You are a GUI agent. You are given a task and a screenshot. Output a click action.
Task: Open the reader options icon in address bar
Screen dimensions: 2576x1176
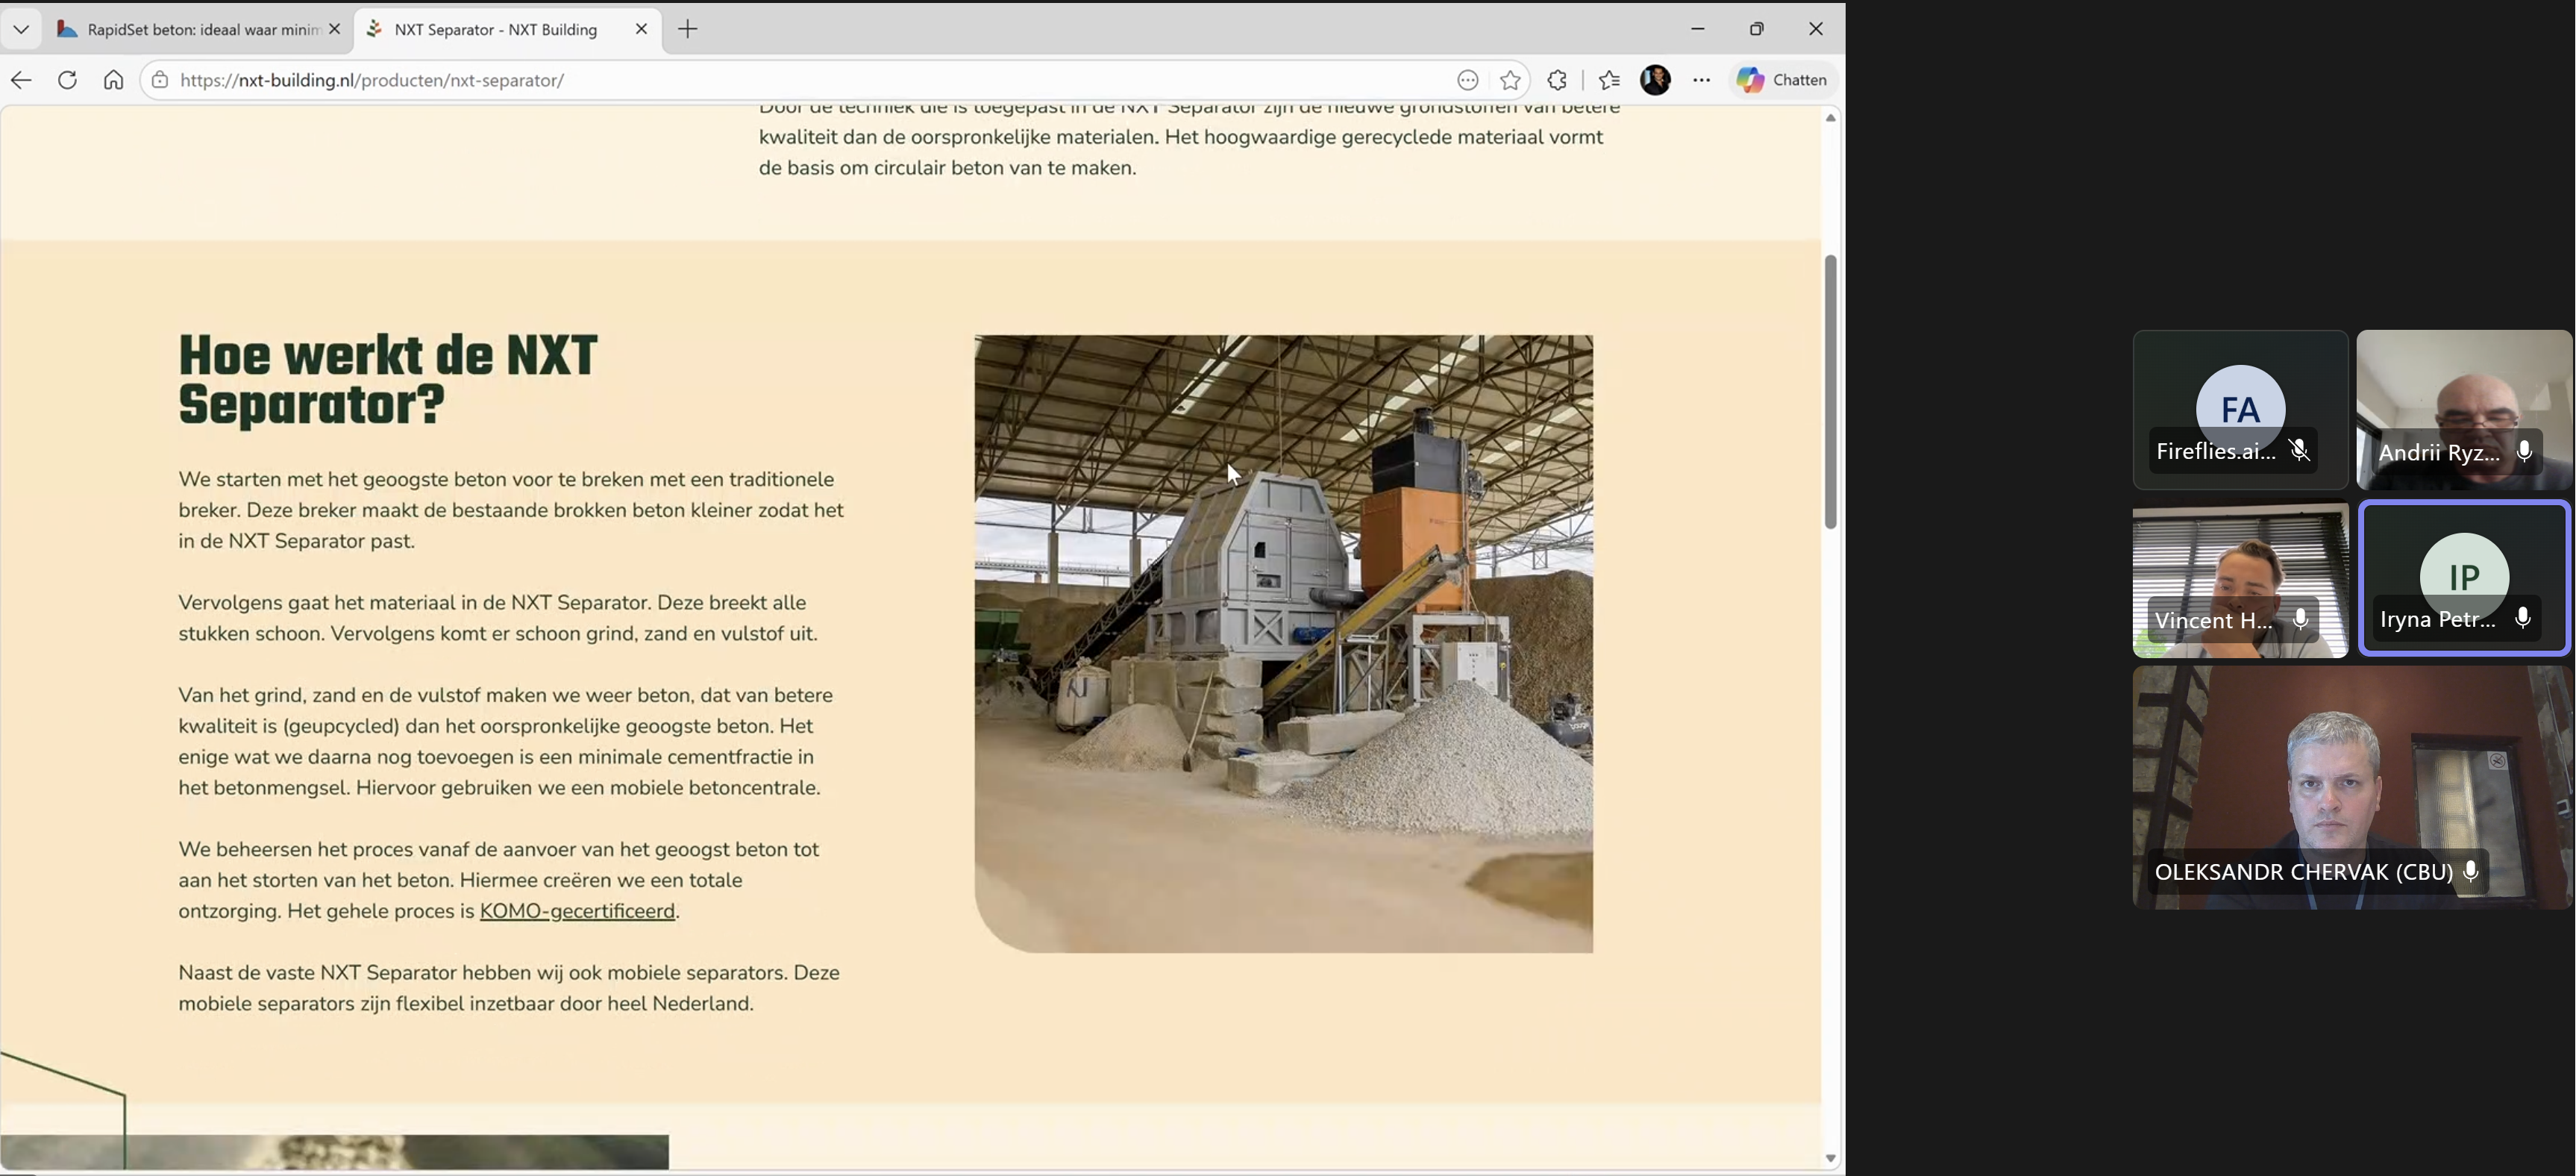pos(1467,80)
